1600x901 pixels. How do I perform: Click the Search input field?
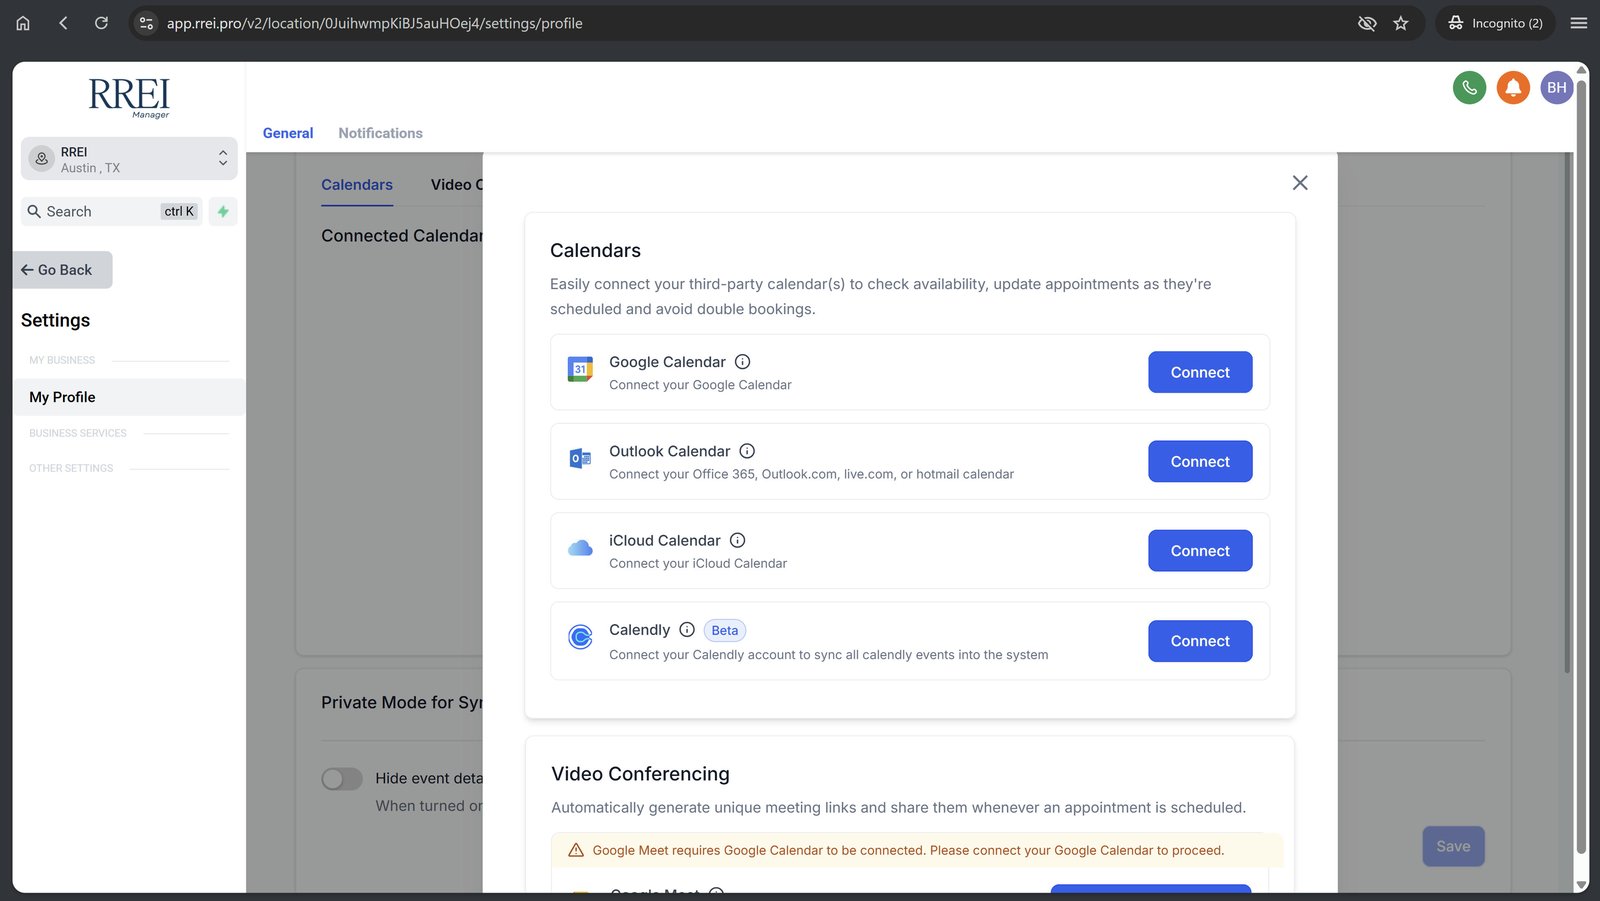[x=111, y=211]
